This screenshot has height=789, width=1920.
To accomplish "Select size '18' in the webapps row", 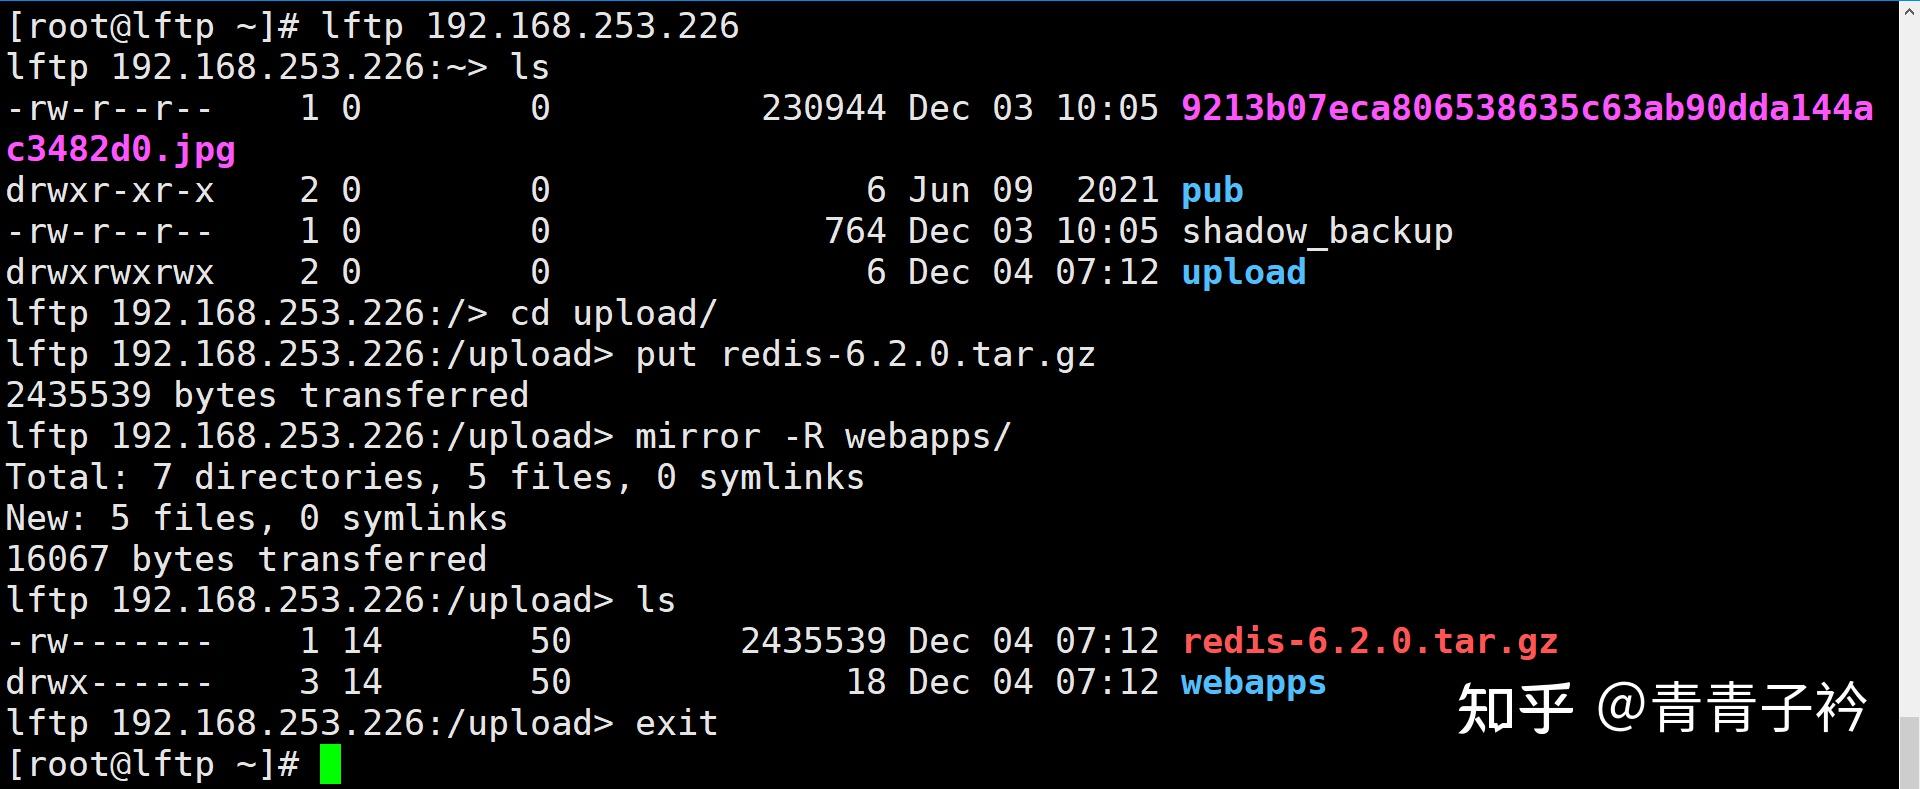I will [x=866, y=683].
